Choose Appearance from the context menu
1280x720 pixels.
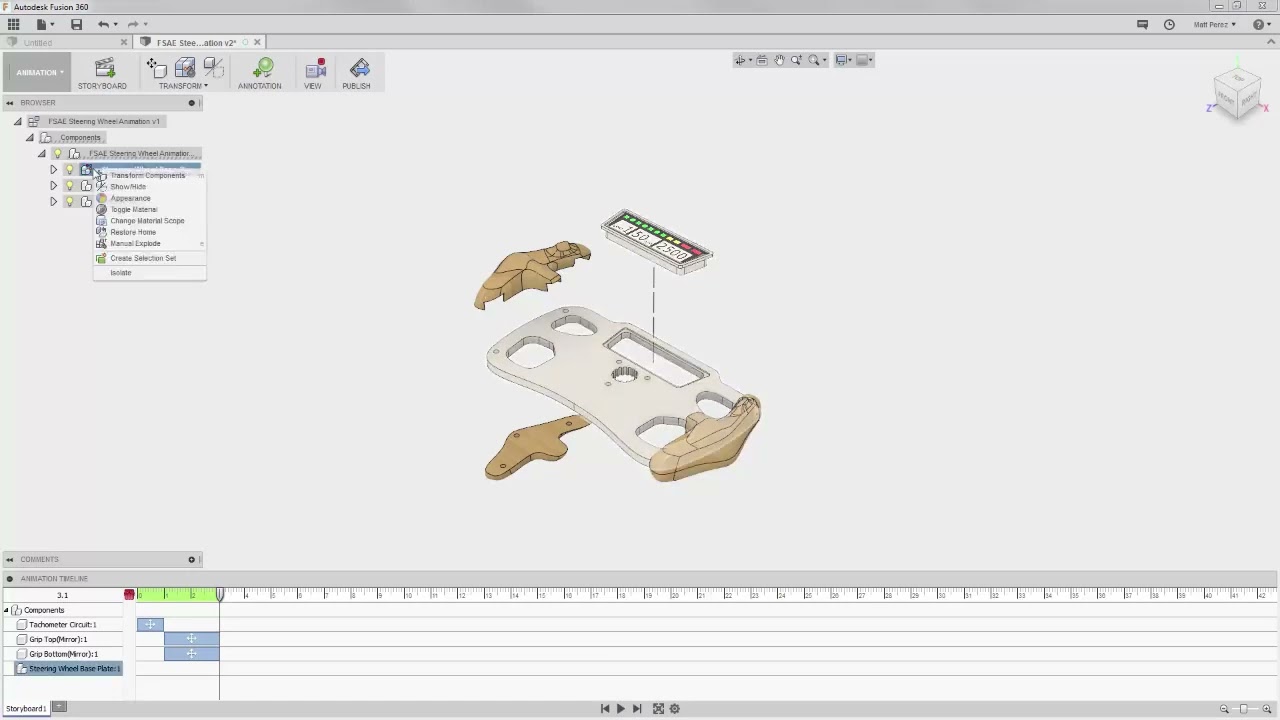130,198
